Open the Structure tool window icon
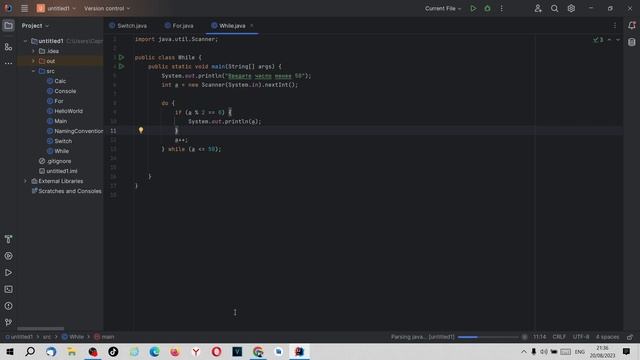Viewport: 640px width, 360px height. coord(8,47)
